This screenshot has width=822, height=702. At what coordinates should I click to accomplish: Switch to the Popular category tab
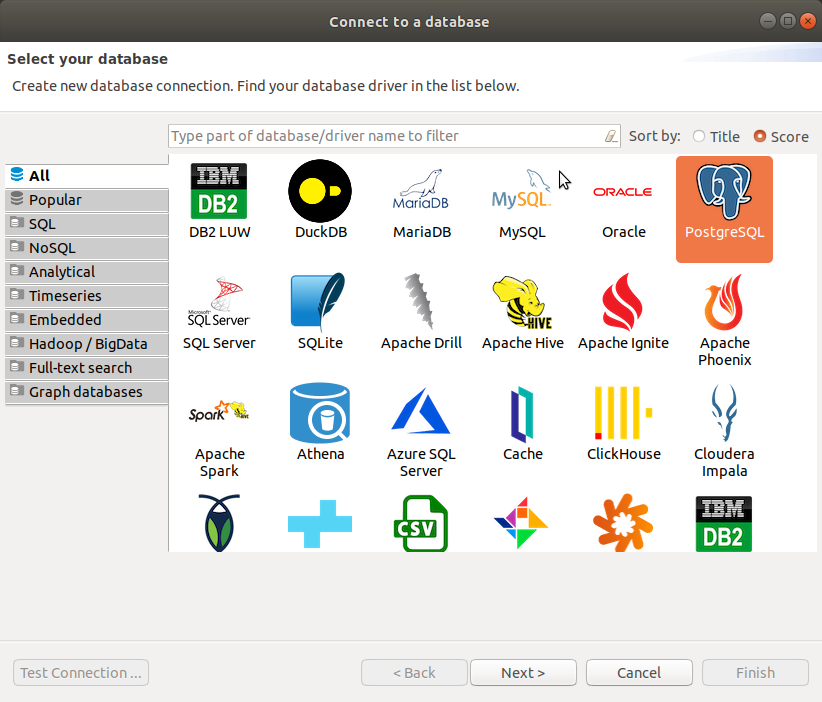(86, 200)
